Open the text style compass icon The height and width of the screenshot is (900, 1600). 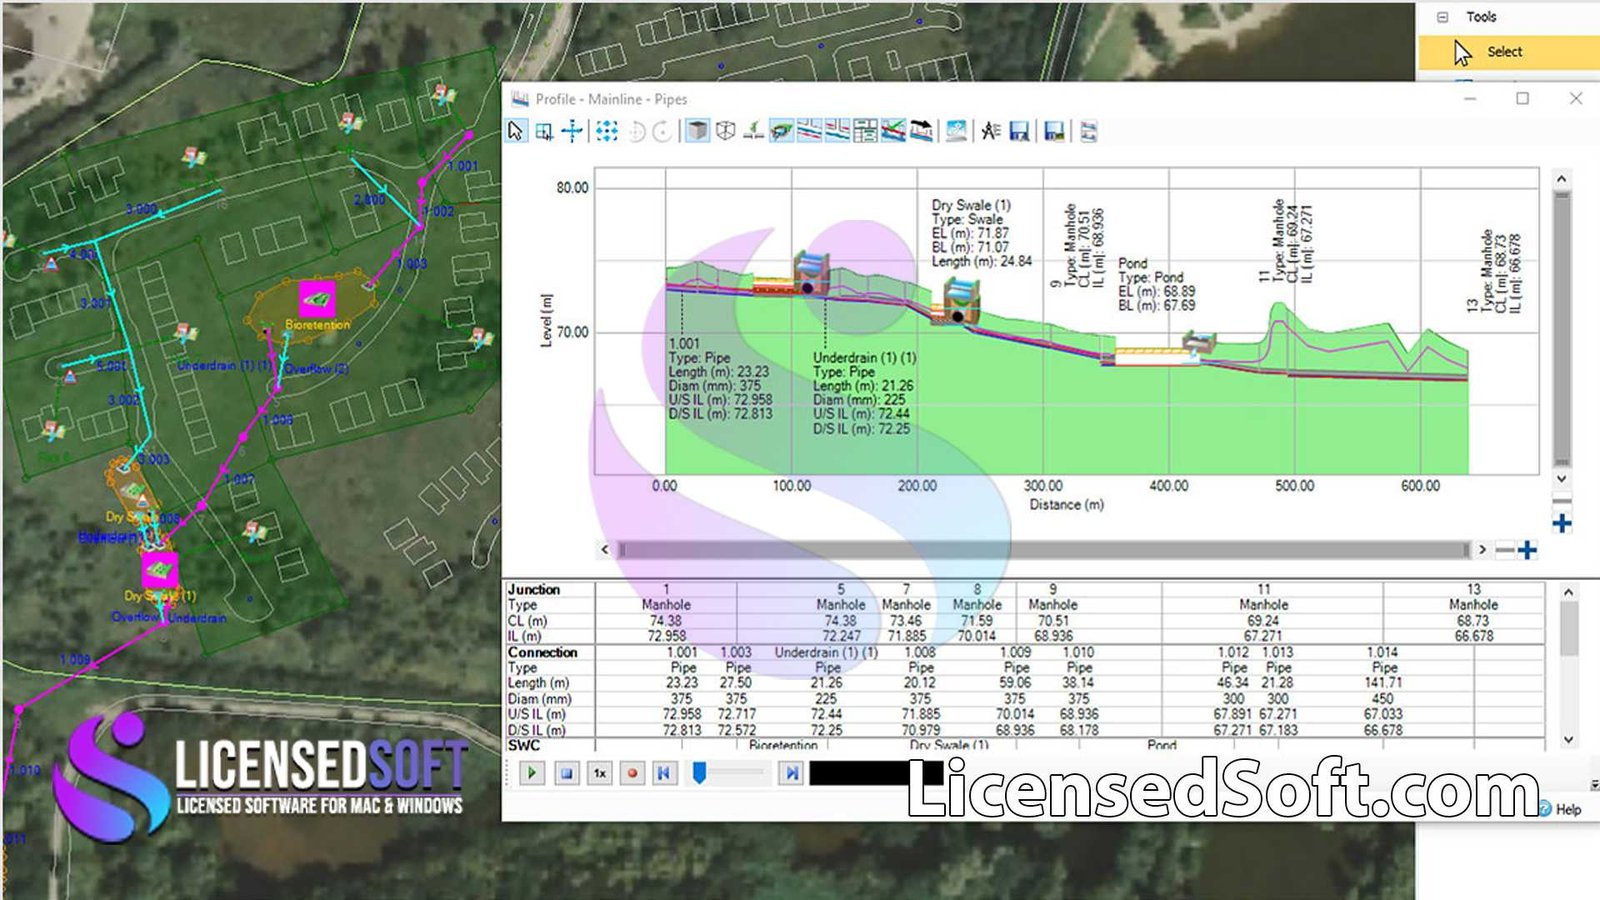(991, 131)
